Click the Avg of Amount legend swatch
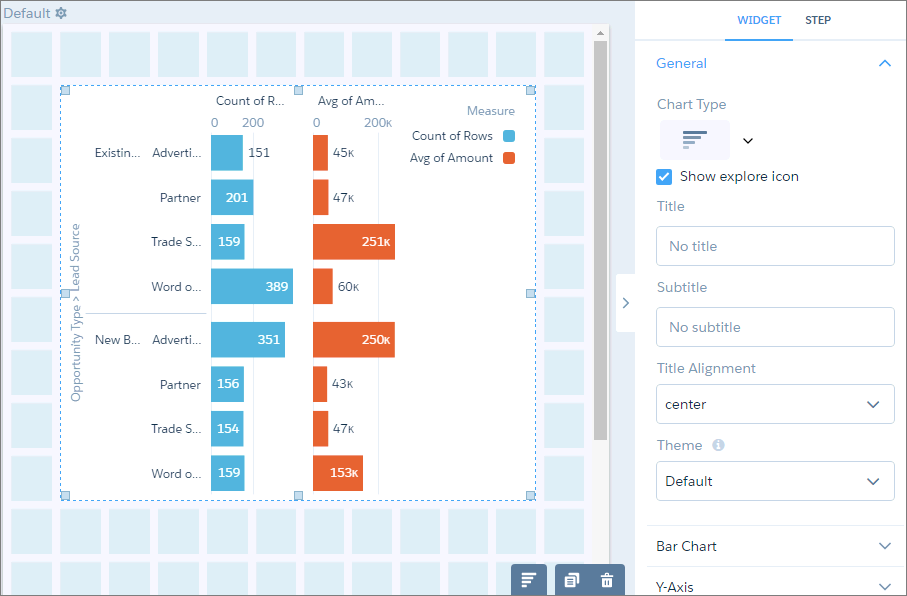Screen dimensions: 907x596 click(x=509, y=158)
